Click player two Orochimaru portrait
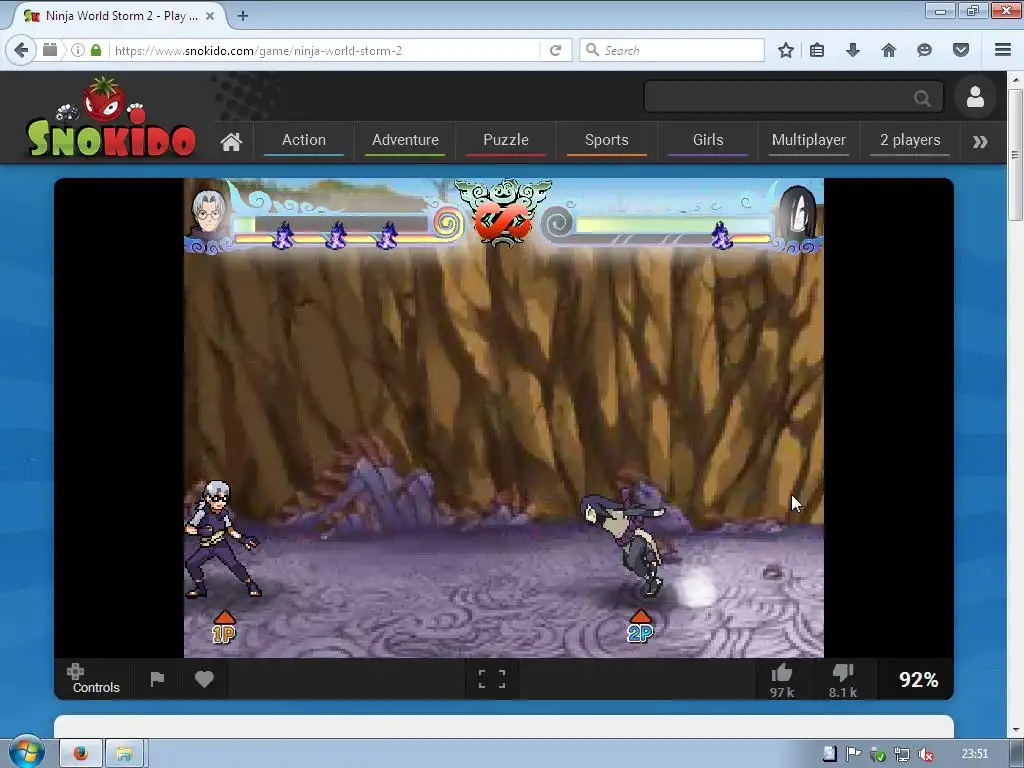The image size is (1024, 768). tap(798, 214)
